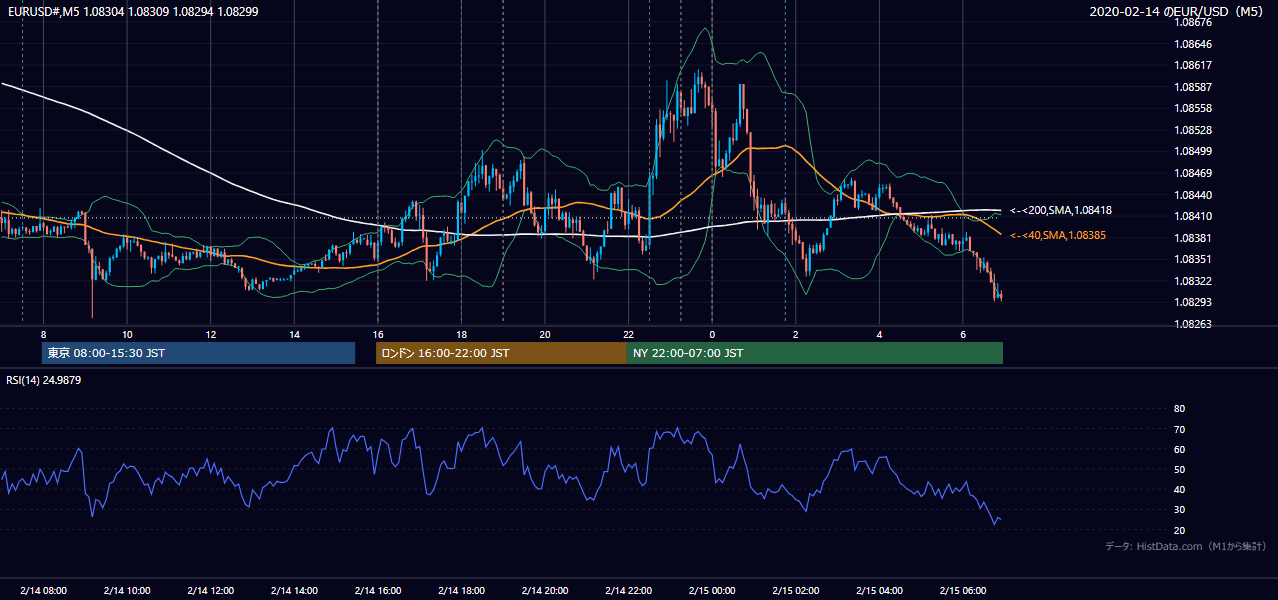1278x600 pixels.
Task: Select the NY 22:00-07:00 JST session bar
Action: pyautogui.click(x=815, y=353)
